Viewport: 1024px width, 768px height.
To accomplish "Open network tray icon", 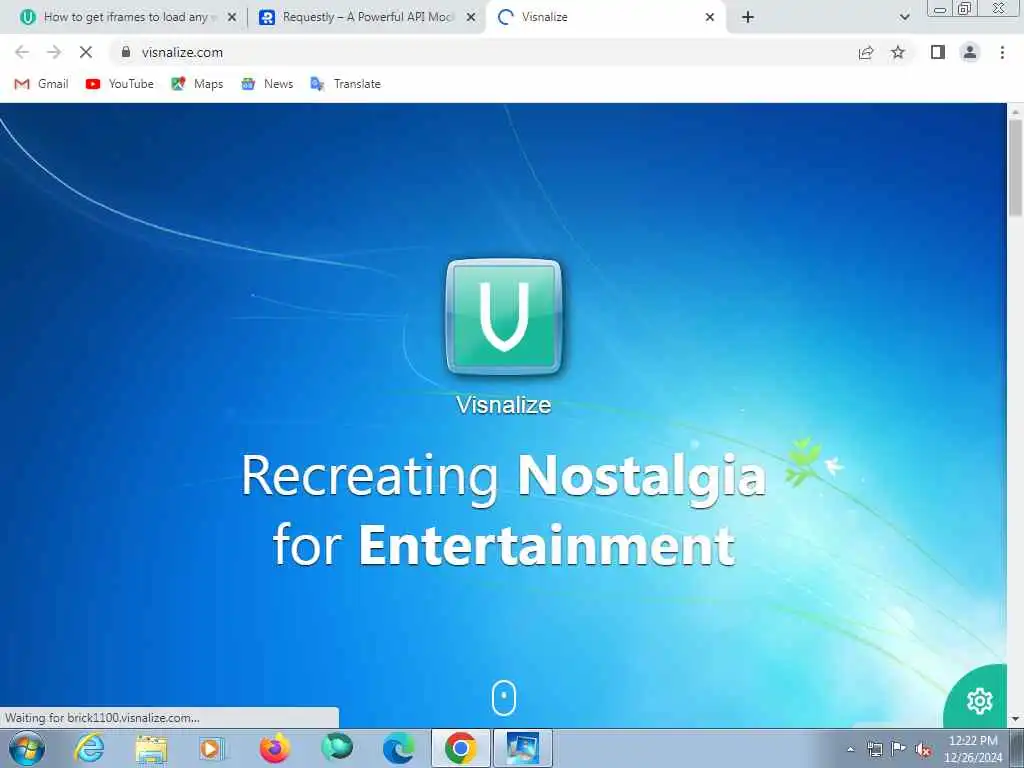I will (874, 749).
